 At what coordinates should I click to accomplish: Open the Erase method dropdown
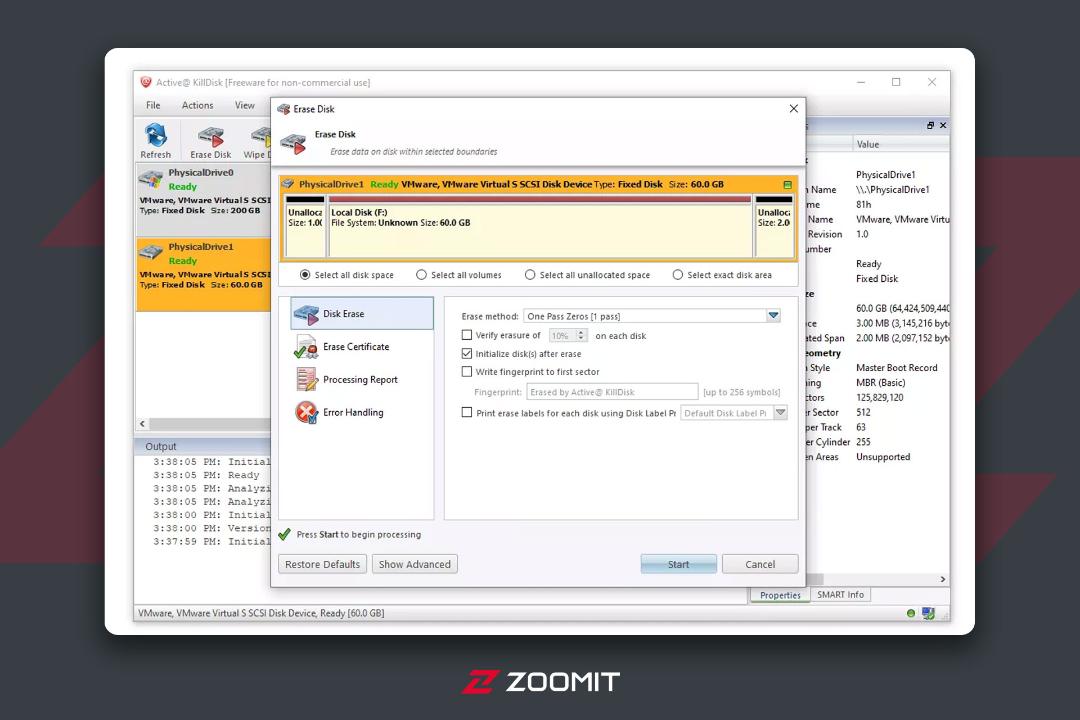click(x=773, y=316)
